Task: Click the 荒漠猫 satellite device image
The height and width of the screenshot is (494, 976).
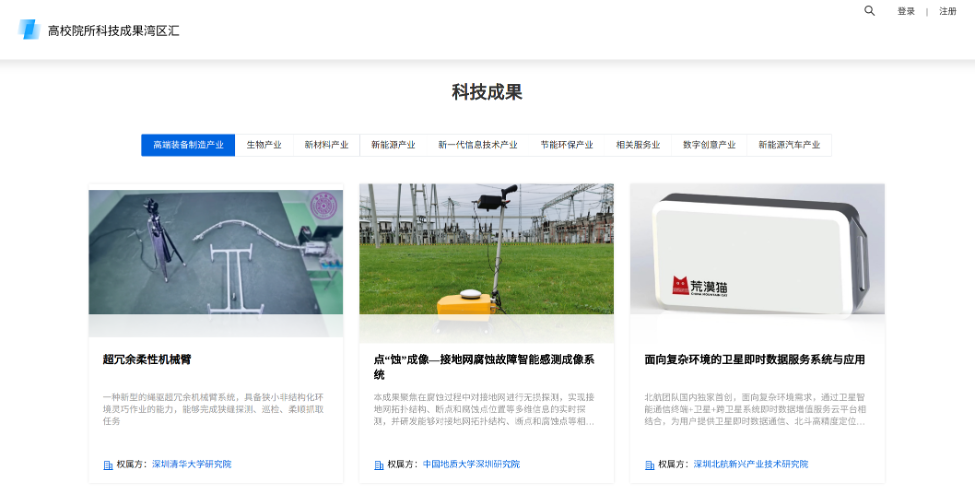Action: (x=757, y=260)
